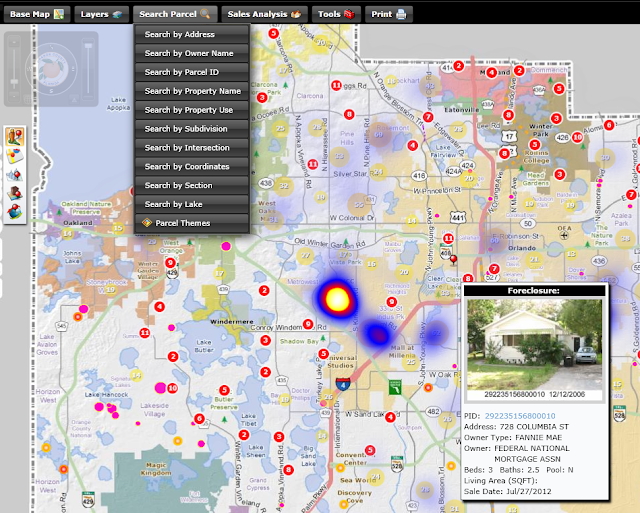Screen dimensions: 640x513
Task: Choose Search by Owner Name
Action: 192,53
